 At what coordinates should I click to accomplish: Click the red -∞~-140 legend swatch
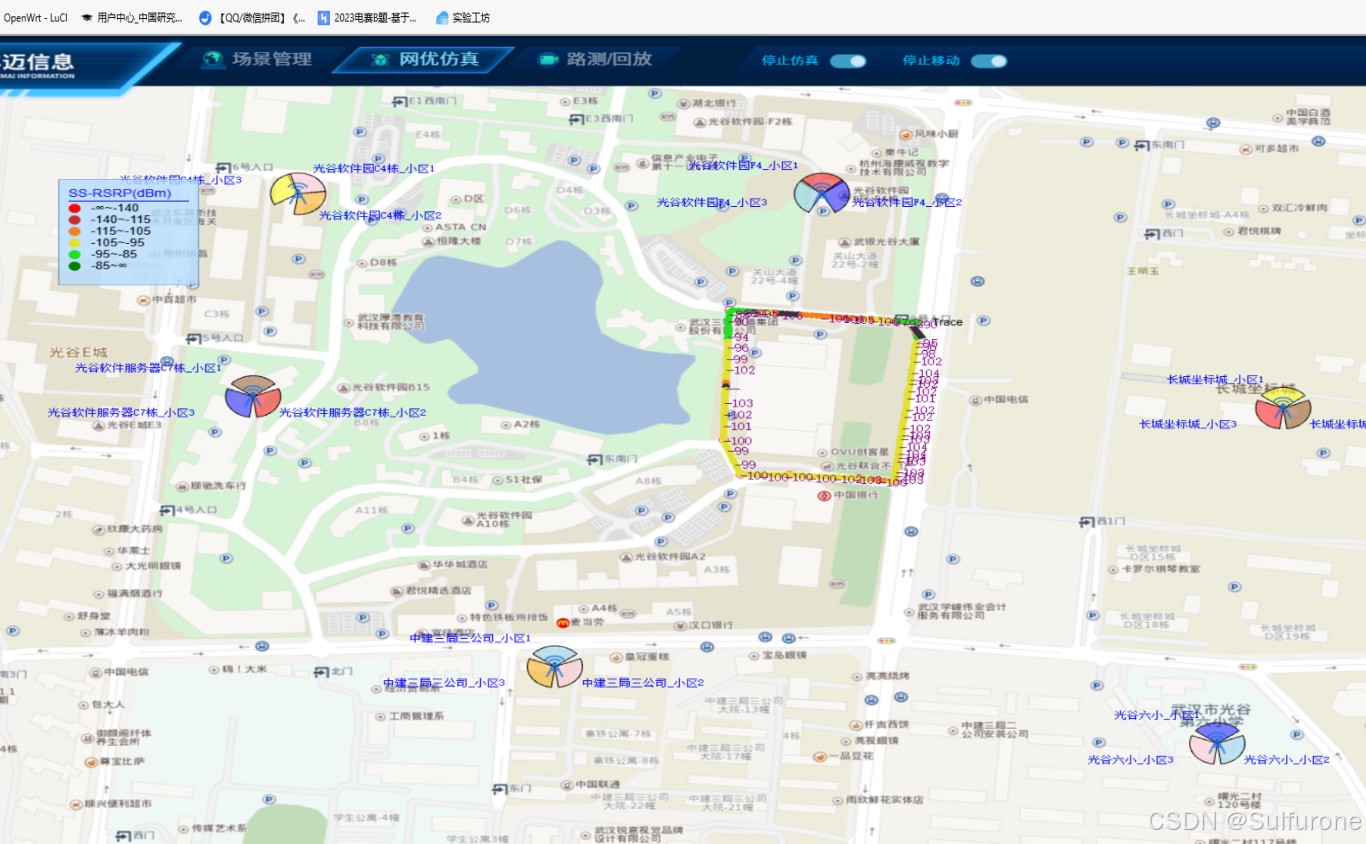(74, 208)
